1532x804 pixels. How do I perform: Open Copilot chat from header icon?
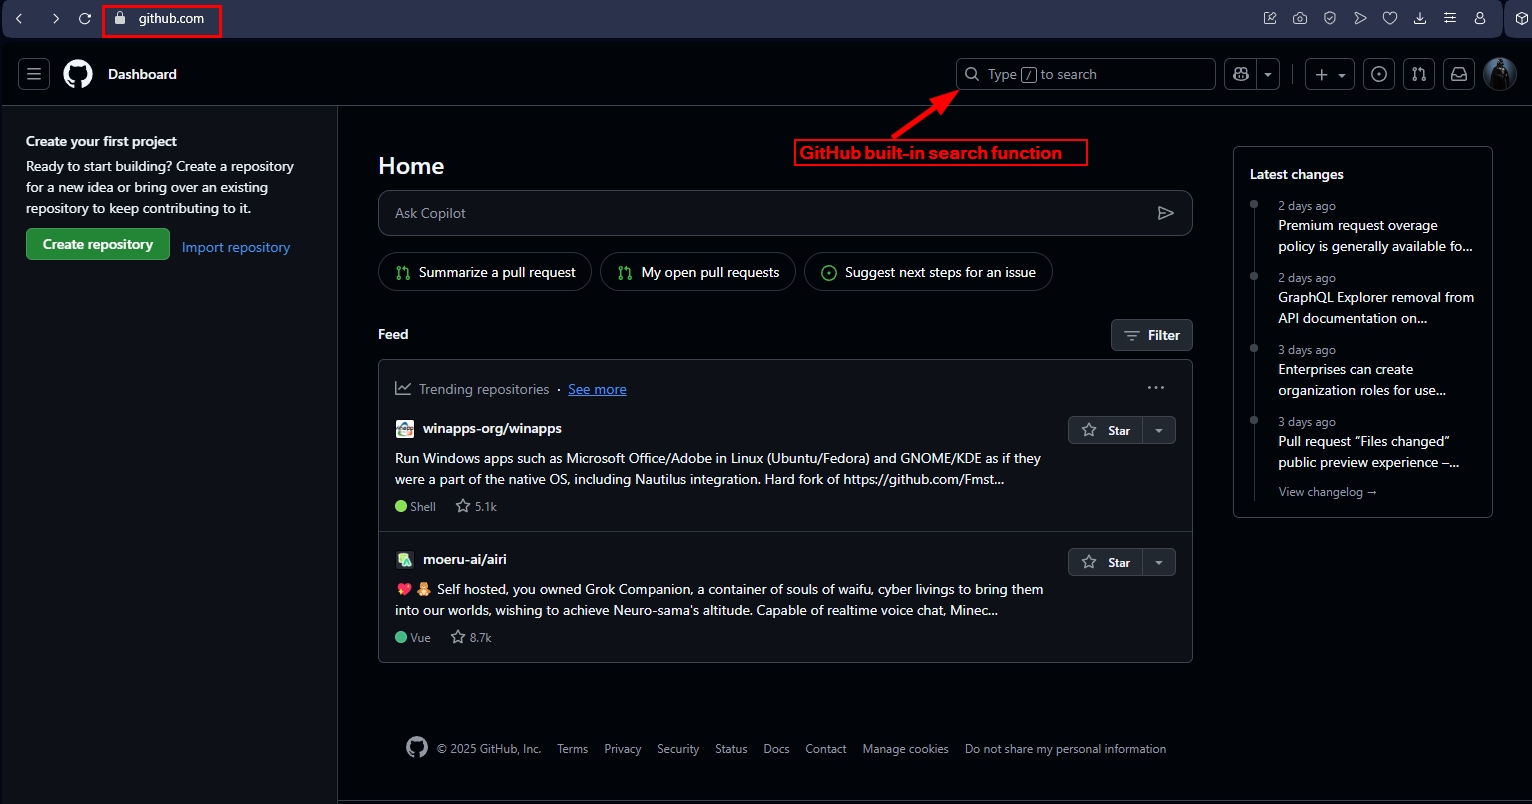(x=1241, y=74)
